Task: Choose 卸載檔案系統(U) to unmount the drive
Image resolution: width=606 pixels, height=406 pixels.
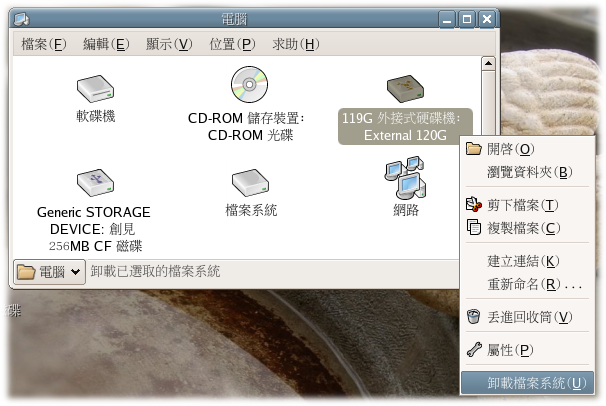Action: coord(527,383)
